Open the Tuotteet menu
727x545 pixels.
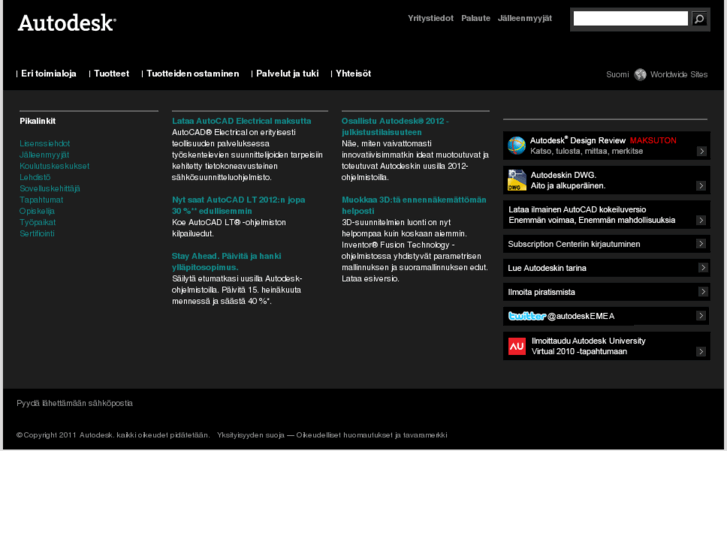tap(111, 74)
